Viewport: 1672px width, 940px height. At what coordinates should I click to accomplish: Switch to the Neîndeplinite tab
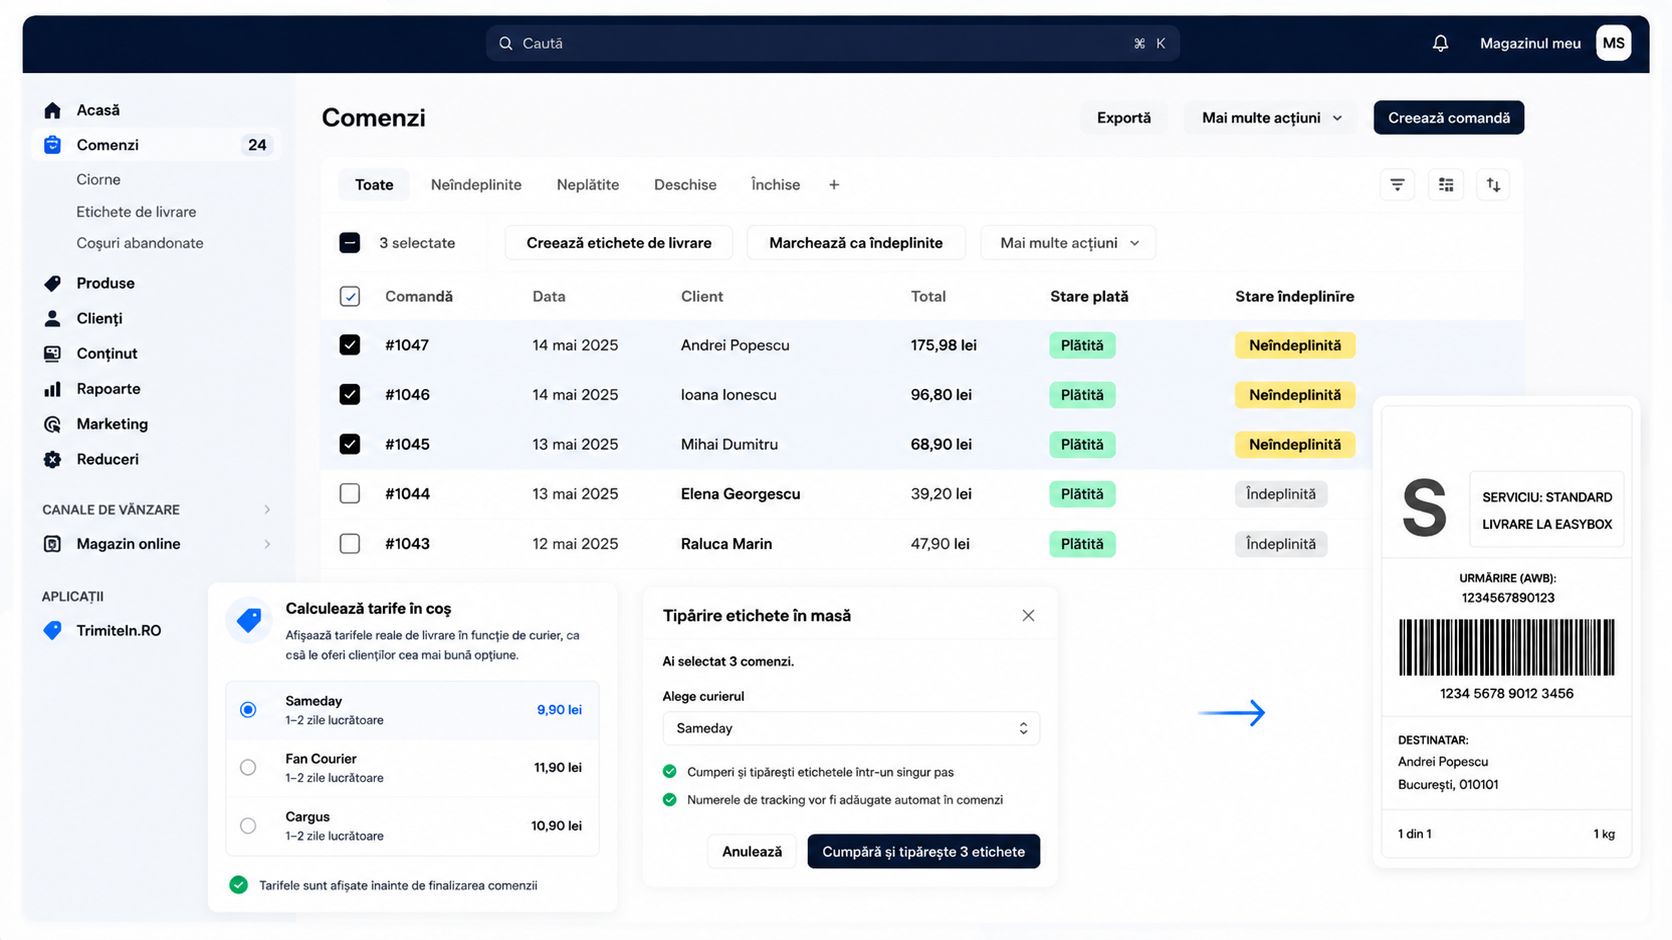(476, 185)
